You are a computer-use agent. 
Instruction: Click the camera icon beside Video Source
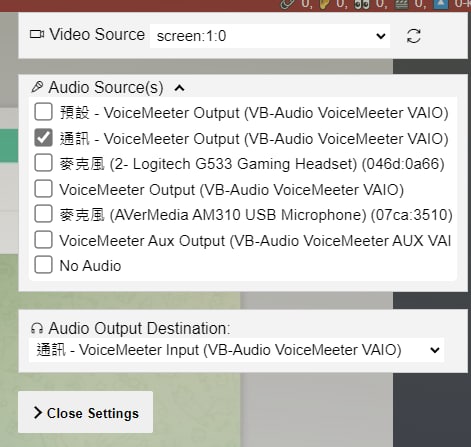pyautogui.click(x=37, y=34)
